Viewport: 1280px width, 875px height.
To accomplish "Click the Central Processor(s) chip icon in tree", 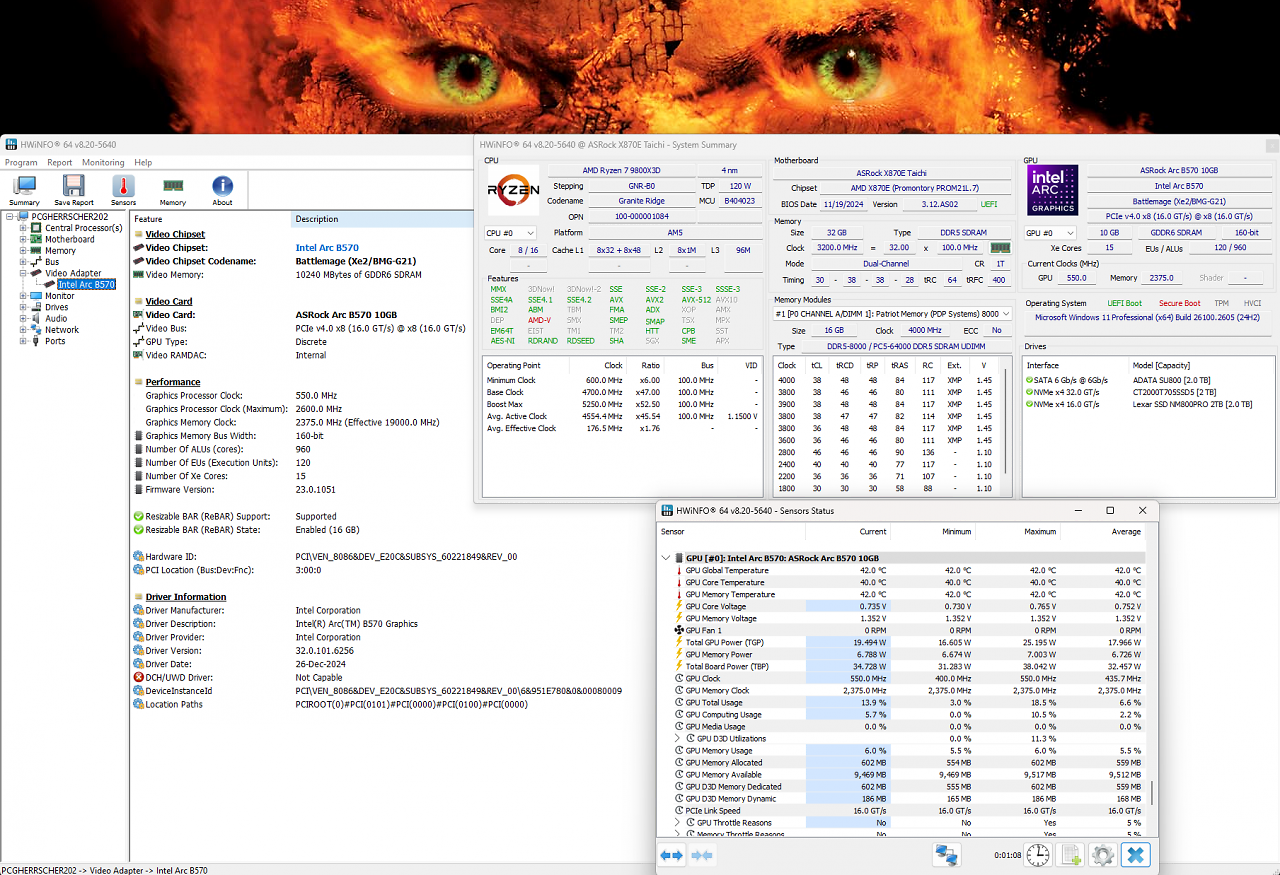I will [x=37, y=228].
